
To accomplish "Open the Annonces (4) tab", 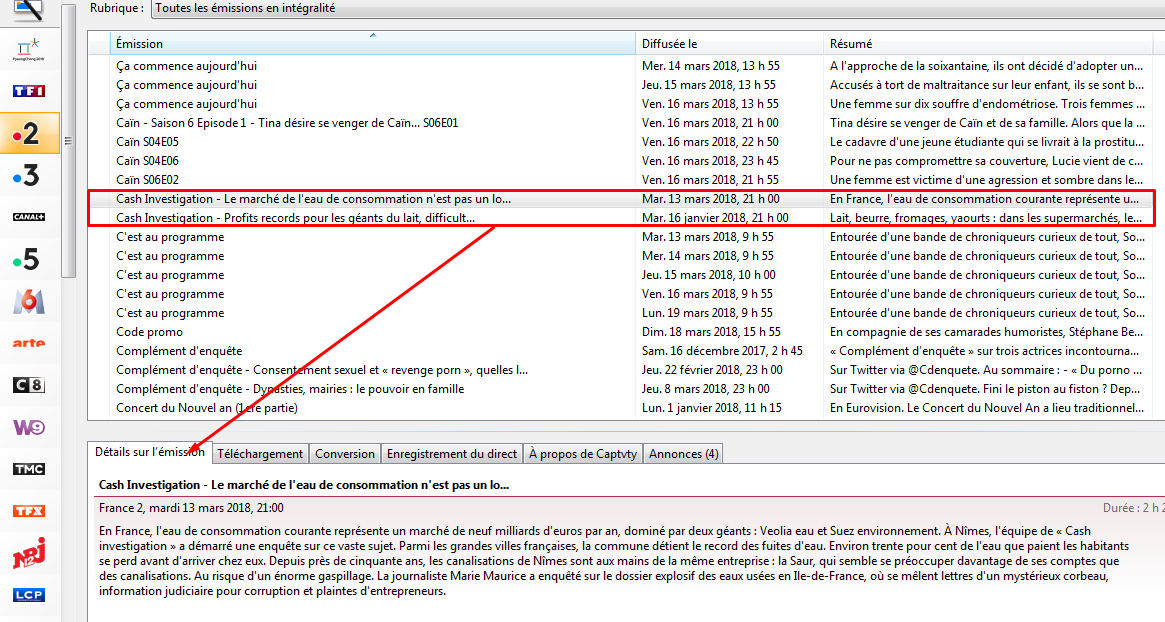I will (x=683, y=453).
